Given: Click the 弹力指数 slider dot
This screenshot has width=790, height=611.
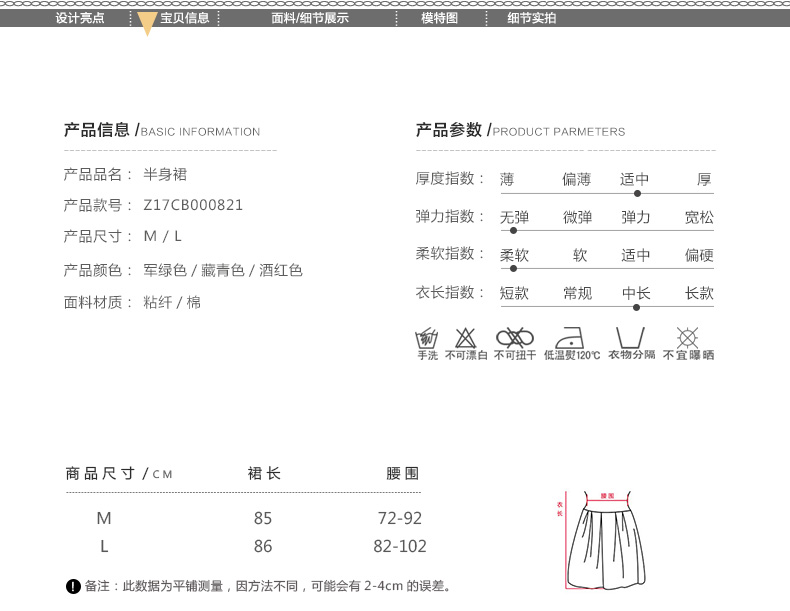Looking at the screenshot, I should coord(514,230).
